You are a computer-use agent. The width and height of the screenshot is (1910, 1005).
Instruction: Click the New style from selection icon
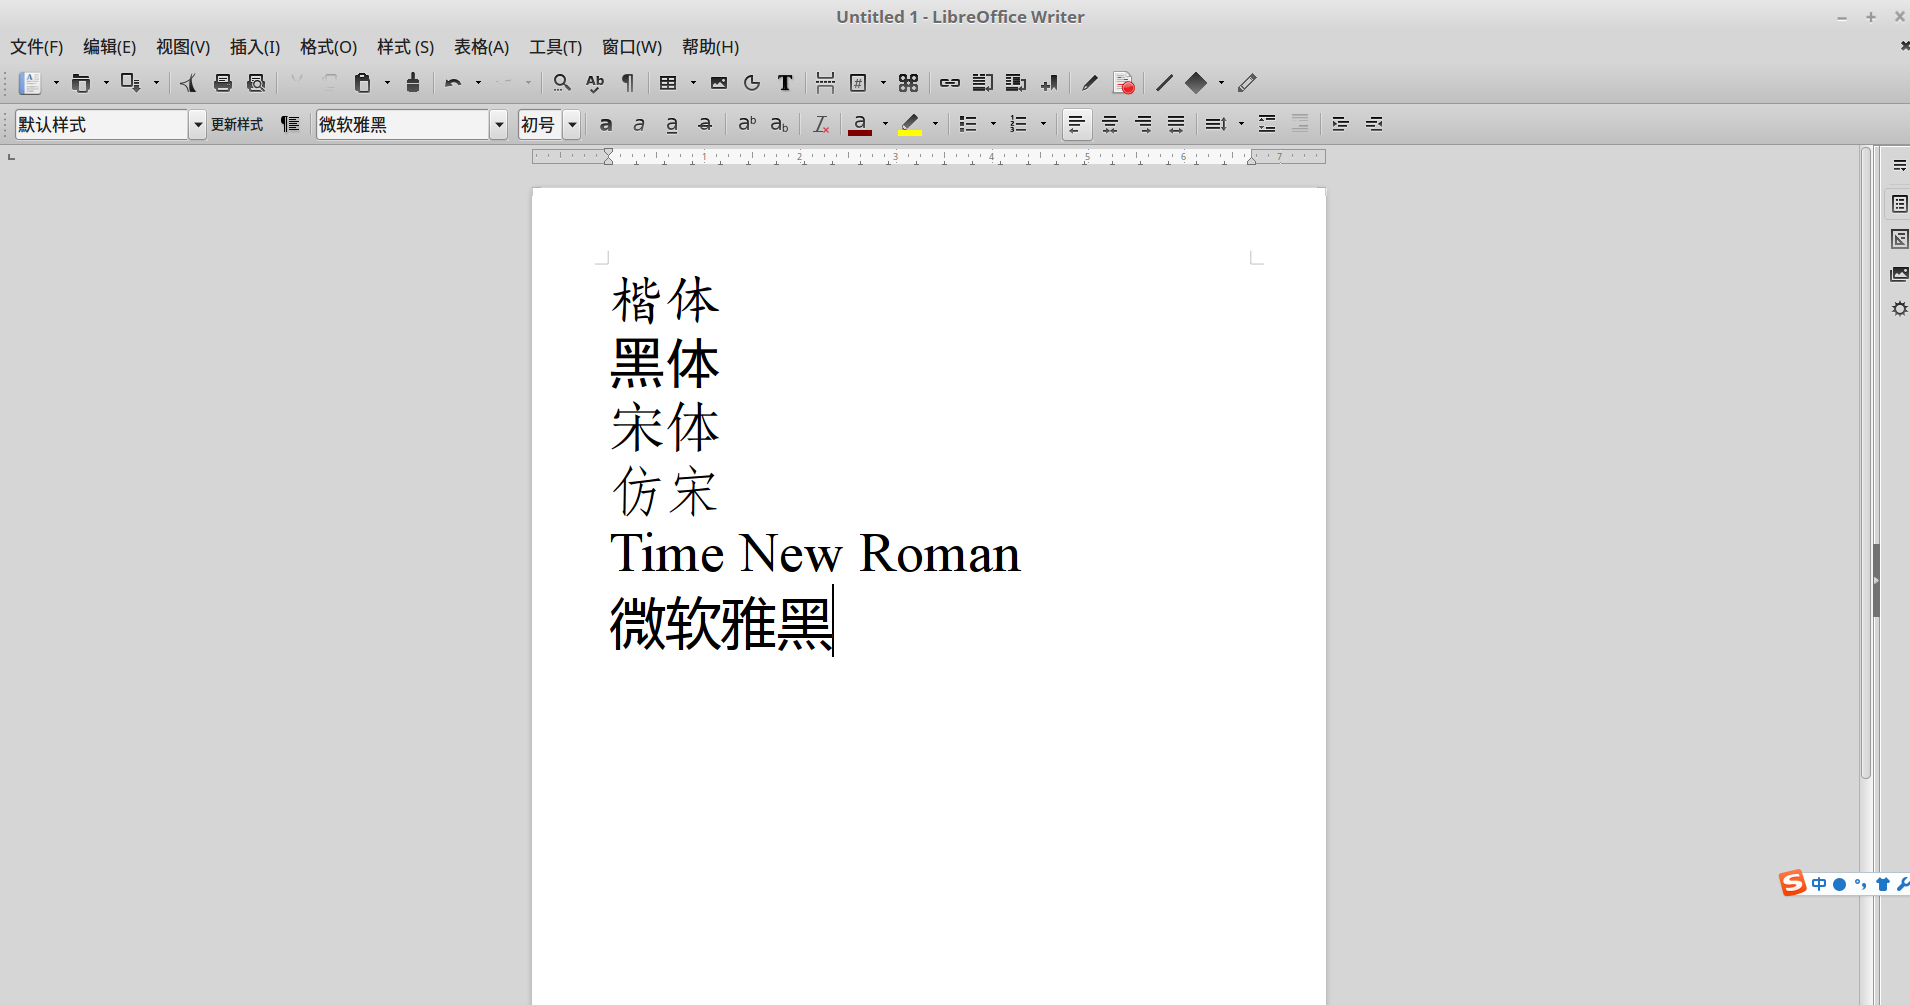(x=290, y=124)
